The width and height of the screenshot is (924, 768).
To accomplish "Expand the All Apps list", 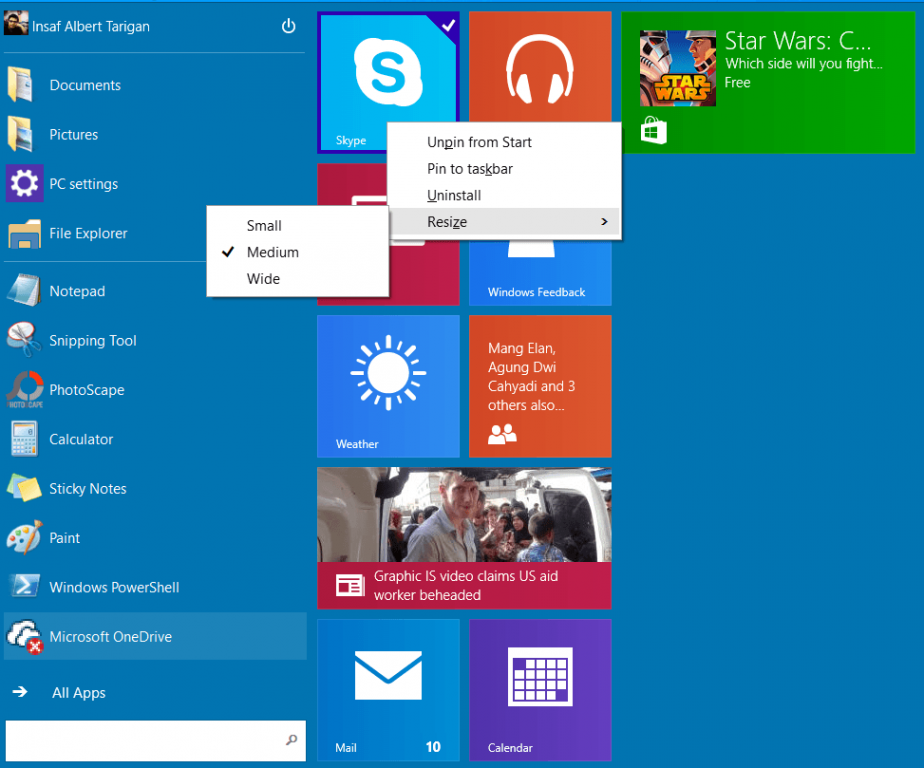I will coord(78,692).
